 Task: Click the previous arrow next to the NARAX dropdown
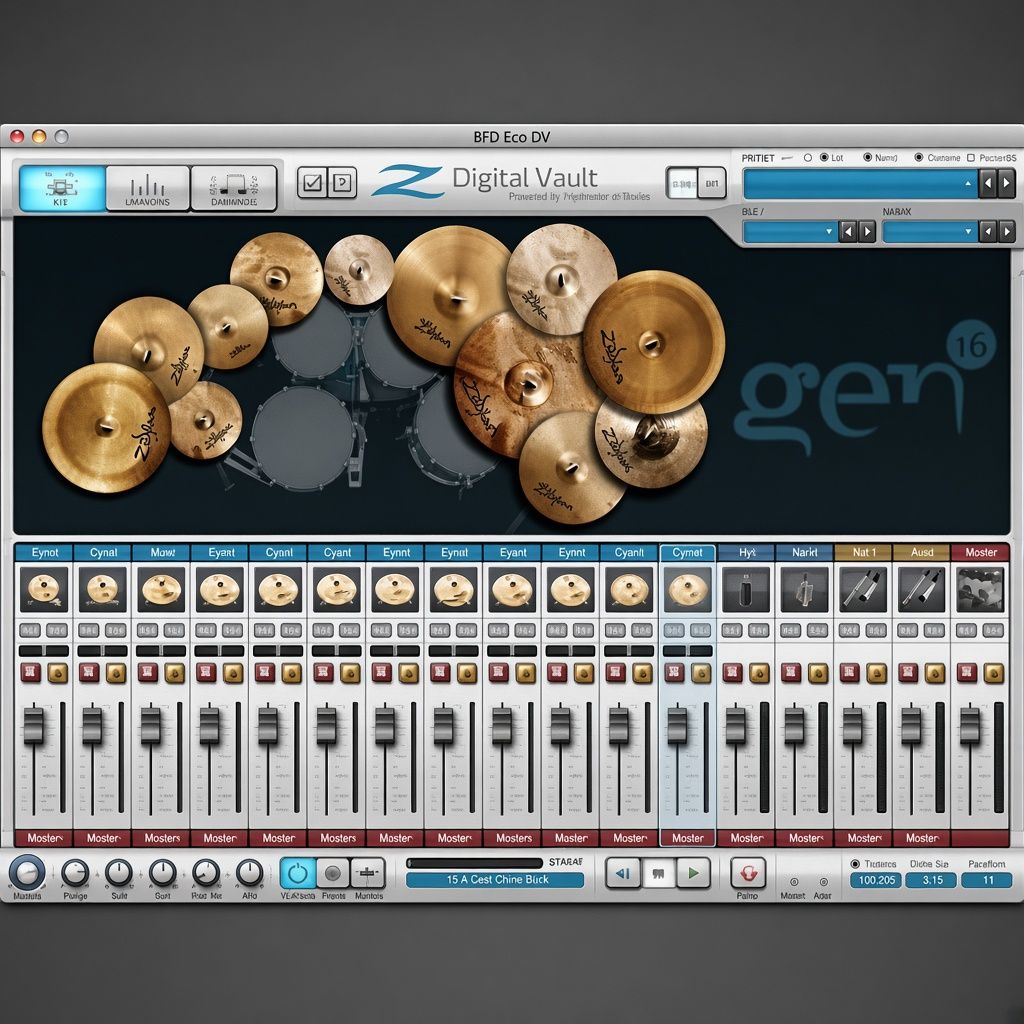point(987,231)
